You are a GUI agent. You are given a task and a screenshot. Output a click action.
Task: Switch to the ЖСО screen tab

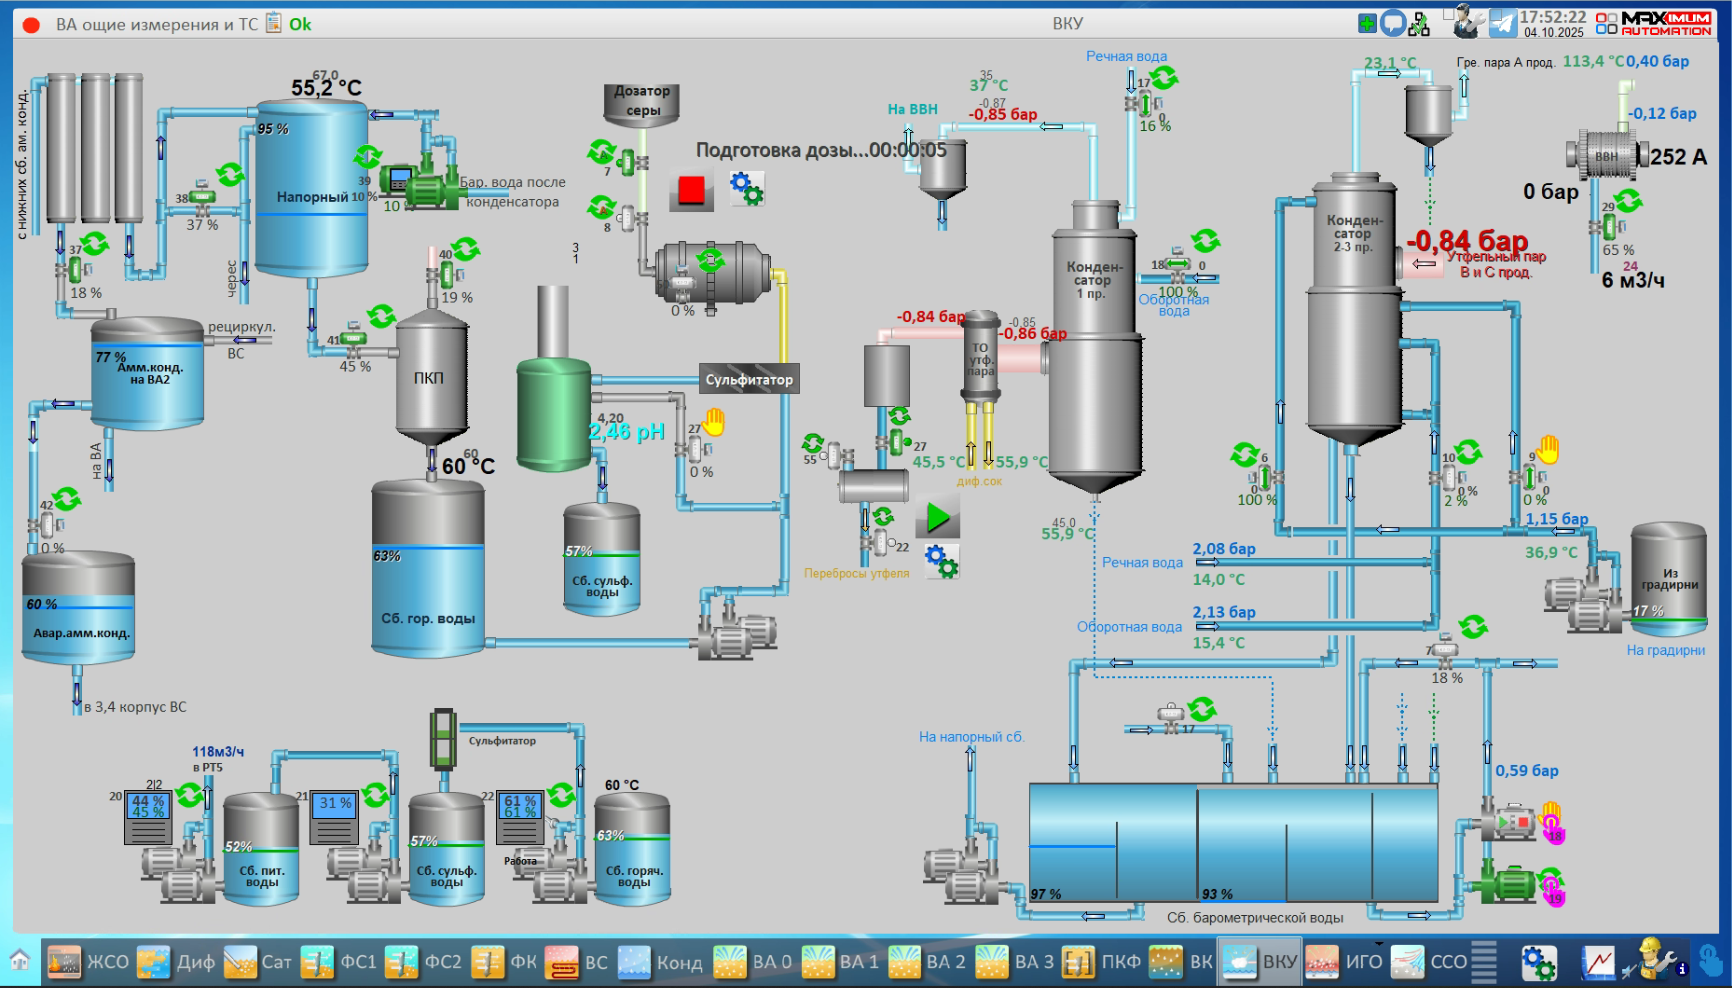[x=88, y=962]
